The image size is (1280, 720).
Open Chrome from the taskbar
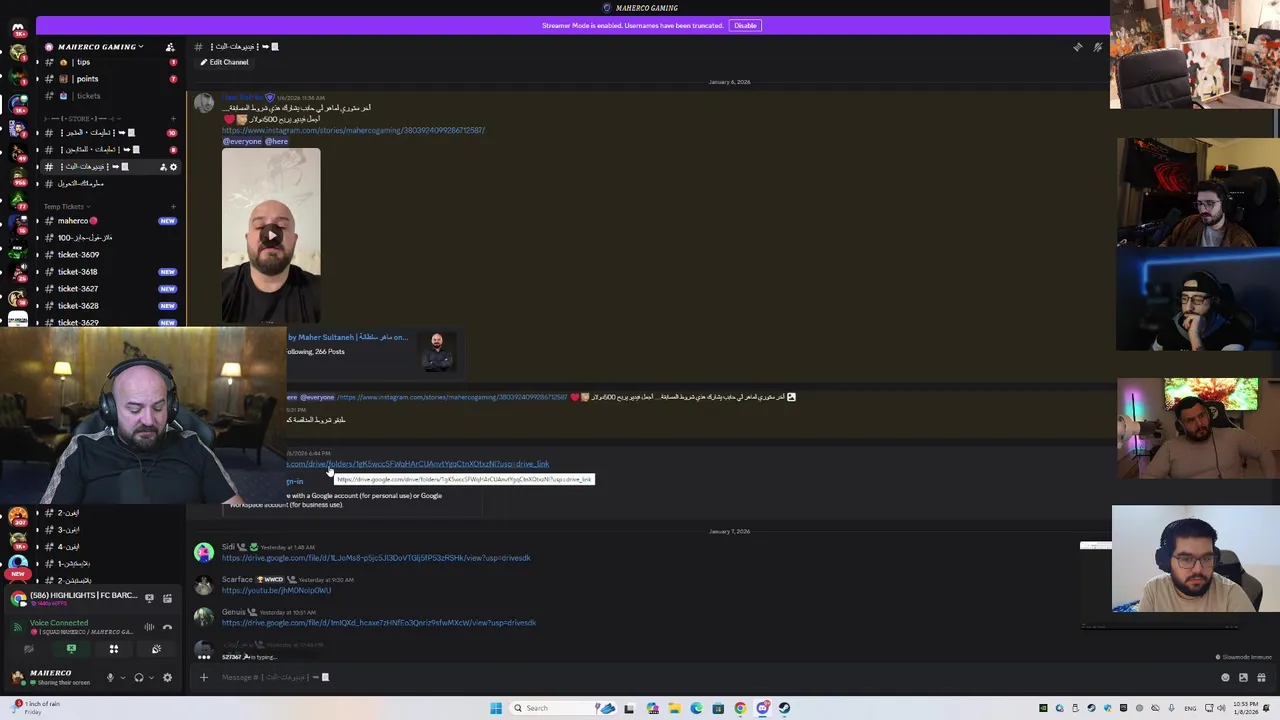[740, 708]
